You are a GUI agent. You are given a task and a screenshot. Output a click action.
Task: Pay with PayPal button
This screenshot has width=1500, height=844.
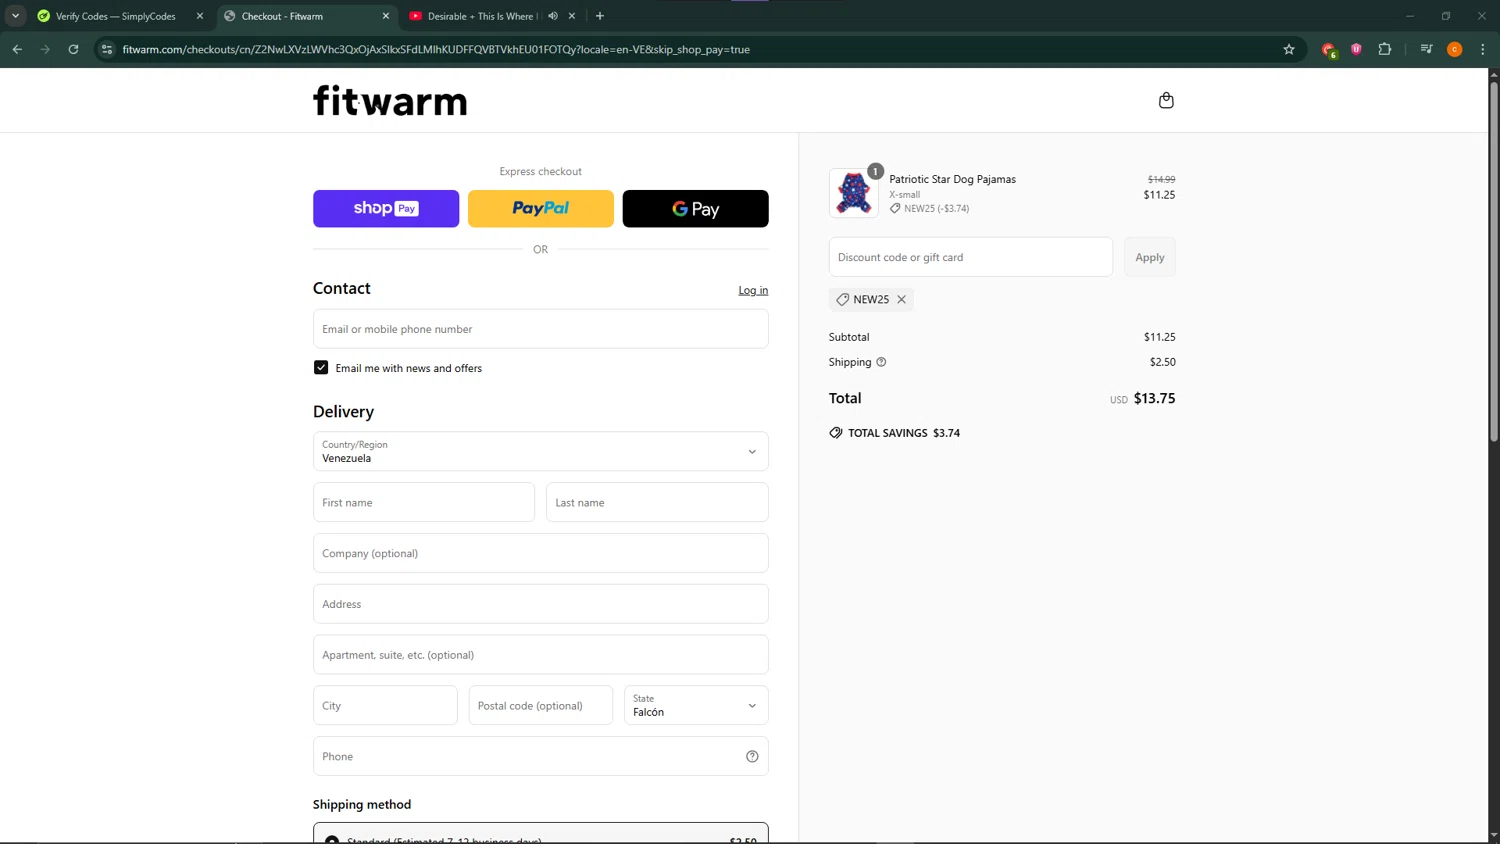(541, 209)
